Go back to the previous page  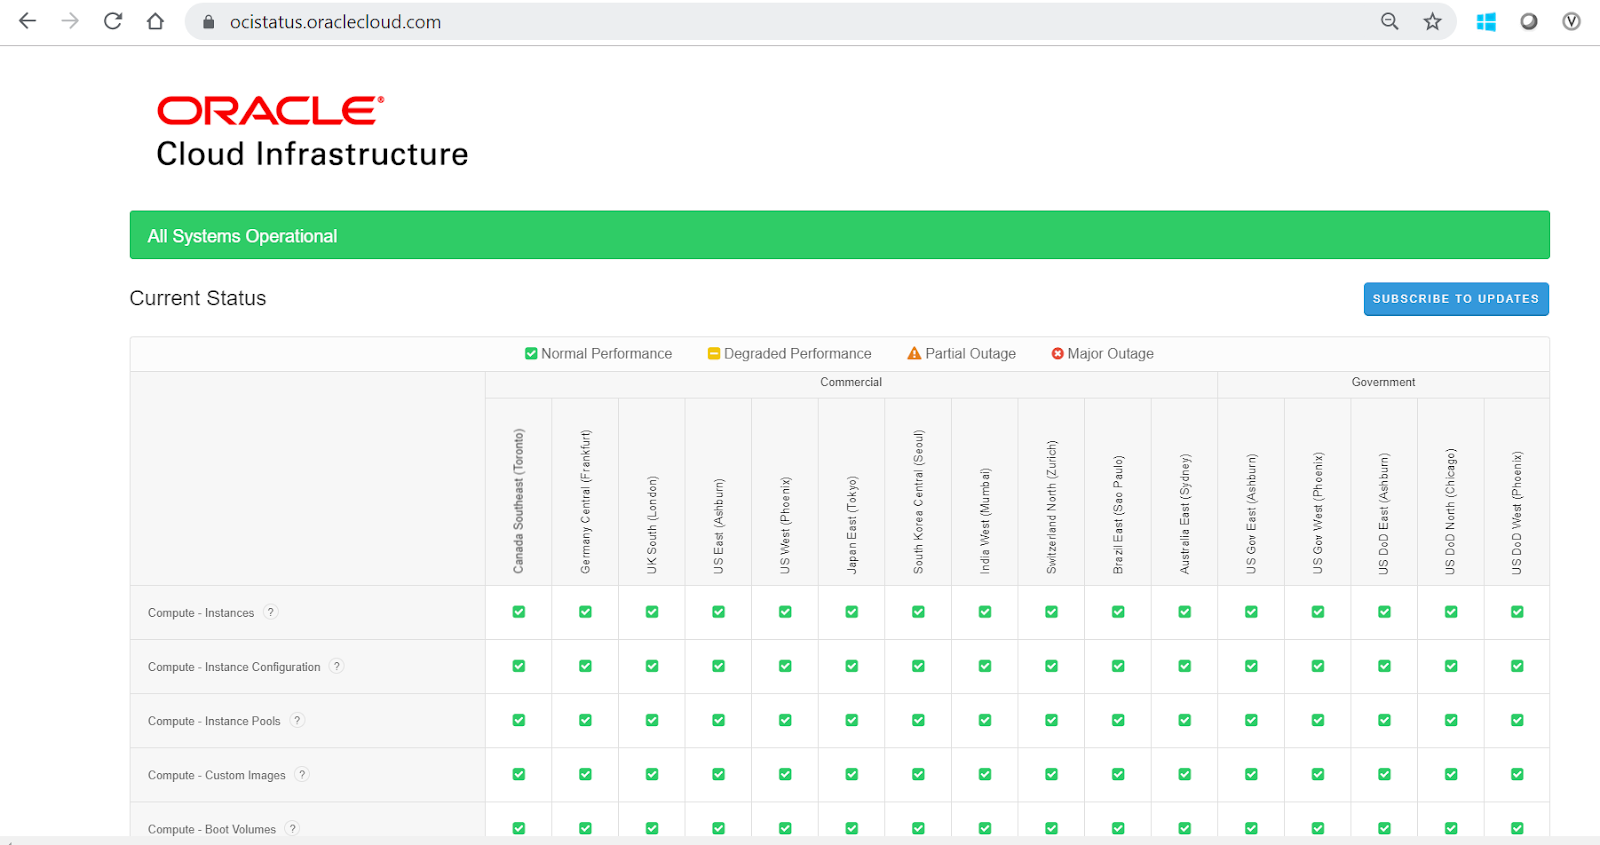click(x=27, y=21)
